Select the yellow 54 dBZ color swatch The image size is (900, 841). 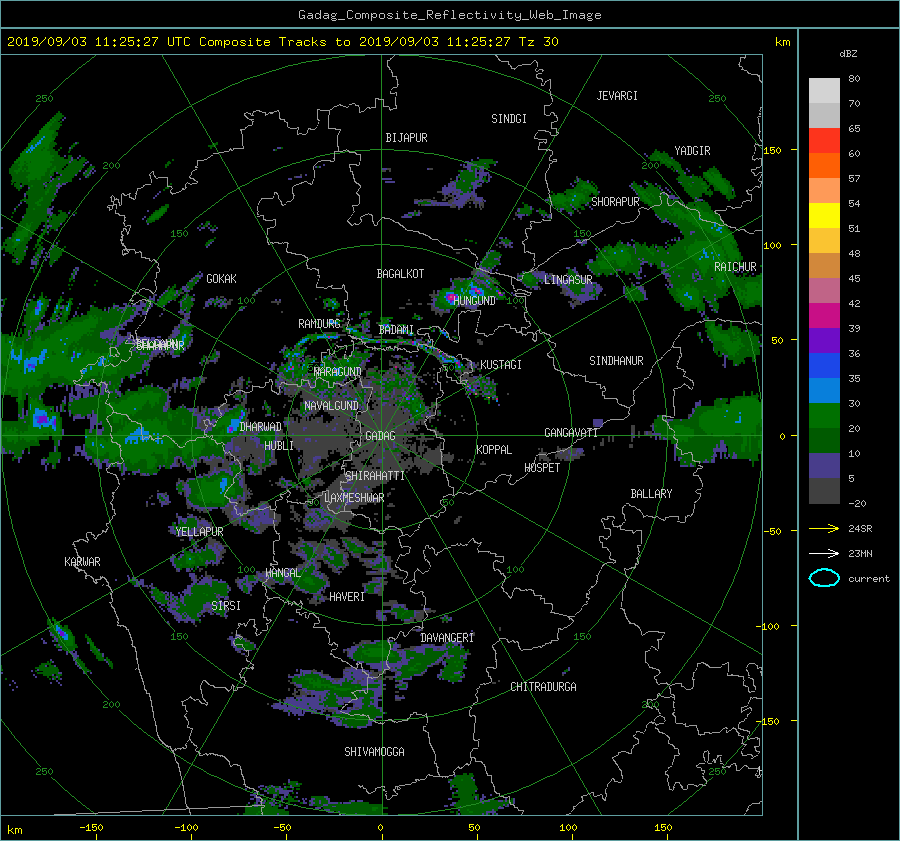[x=824, y=215]
